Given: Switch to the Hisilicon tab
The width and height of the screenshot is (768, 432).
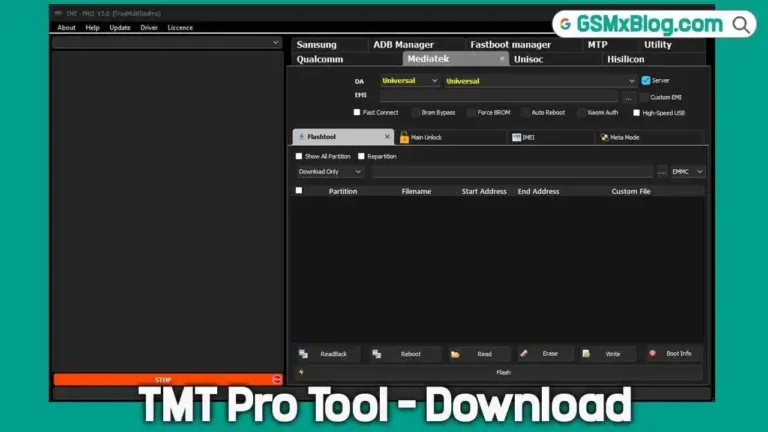Looking at the screenshot, I should (654, 59).
